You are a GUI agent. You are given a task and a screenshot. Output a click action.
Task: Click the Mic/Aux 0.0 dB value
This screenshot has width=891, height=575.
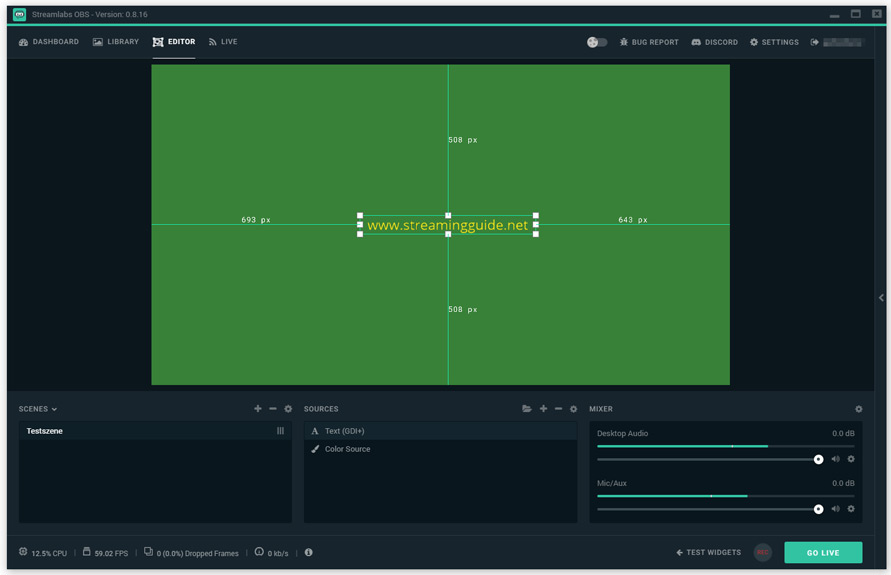[x=843, y=484]
